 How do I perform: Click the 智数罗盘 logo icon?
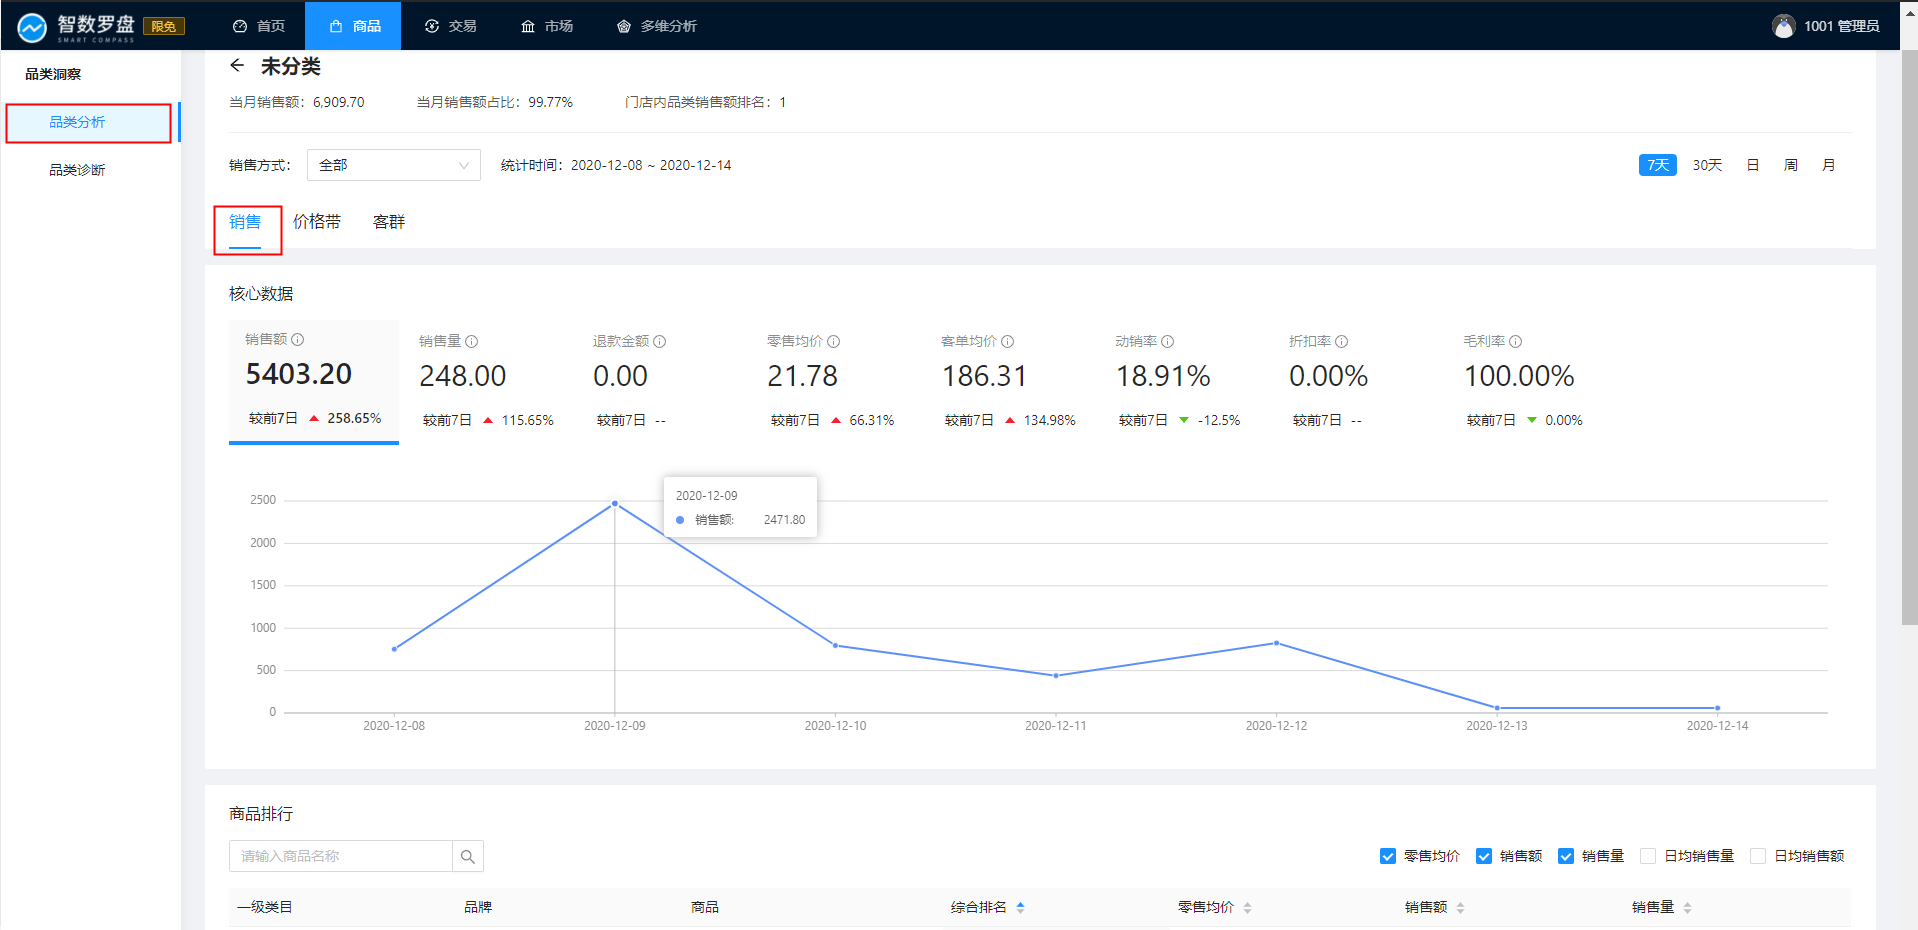pos(32,27)
